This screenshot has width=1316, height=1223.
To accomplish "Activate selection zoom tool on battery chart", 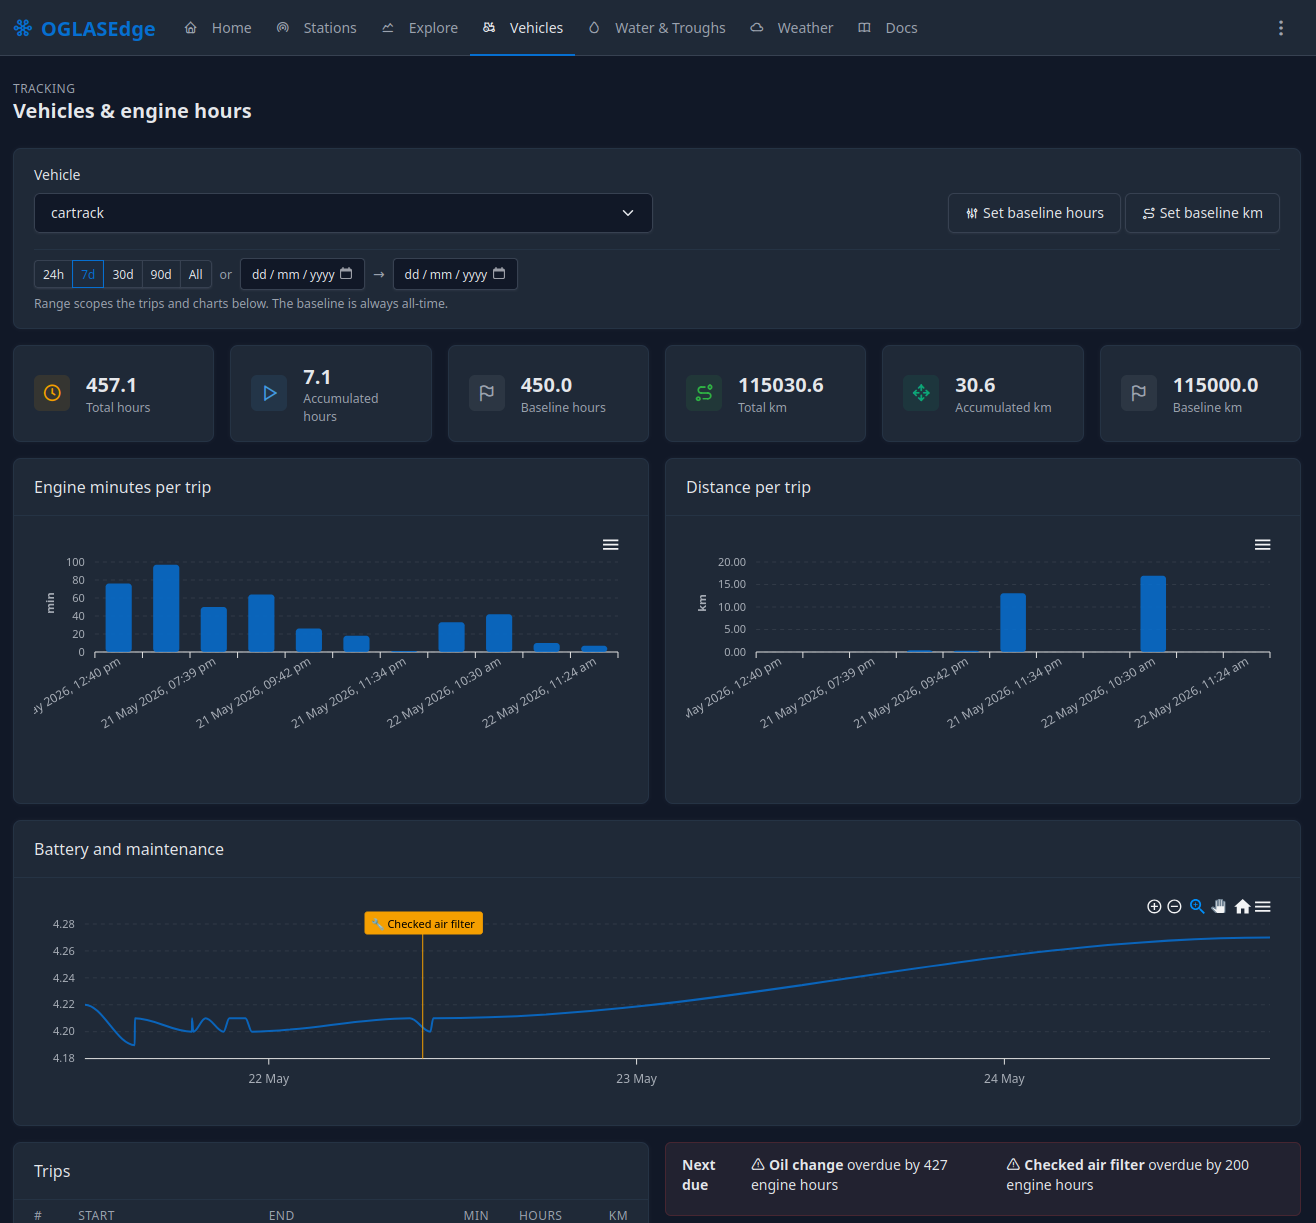I will [1197, 906].
